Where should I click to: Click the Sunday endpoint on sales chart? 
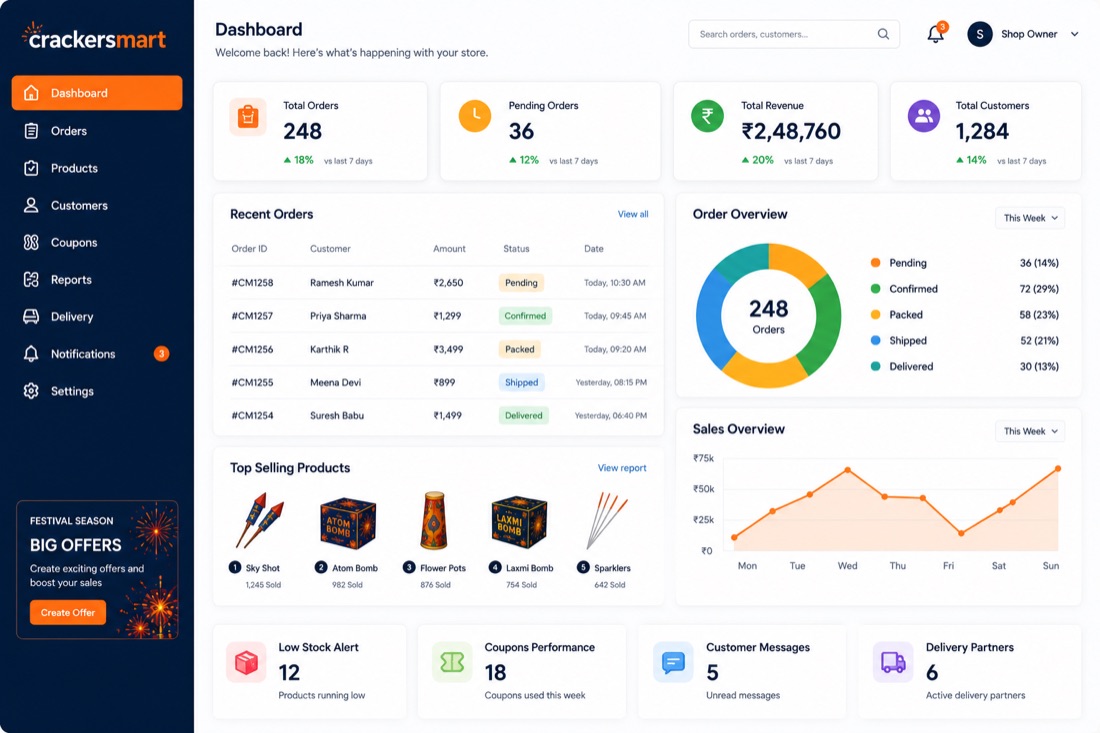coord(1058,468)
